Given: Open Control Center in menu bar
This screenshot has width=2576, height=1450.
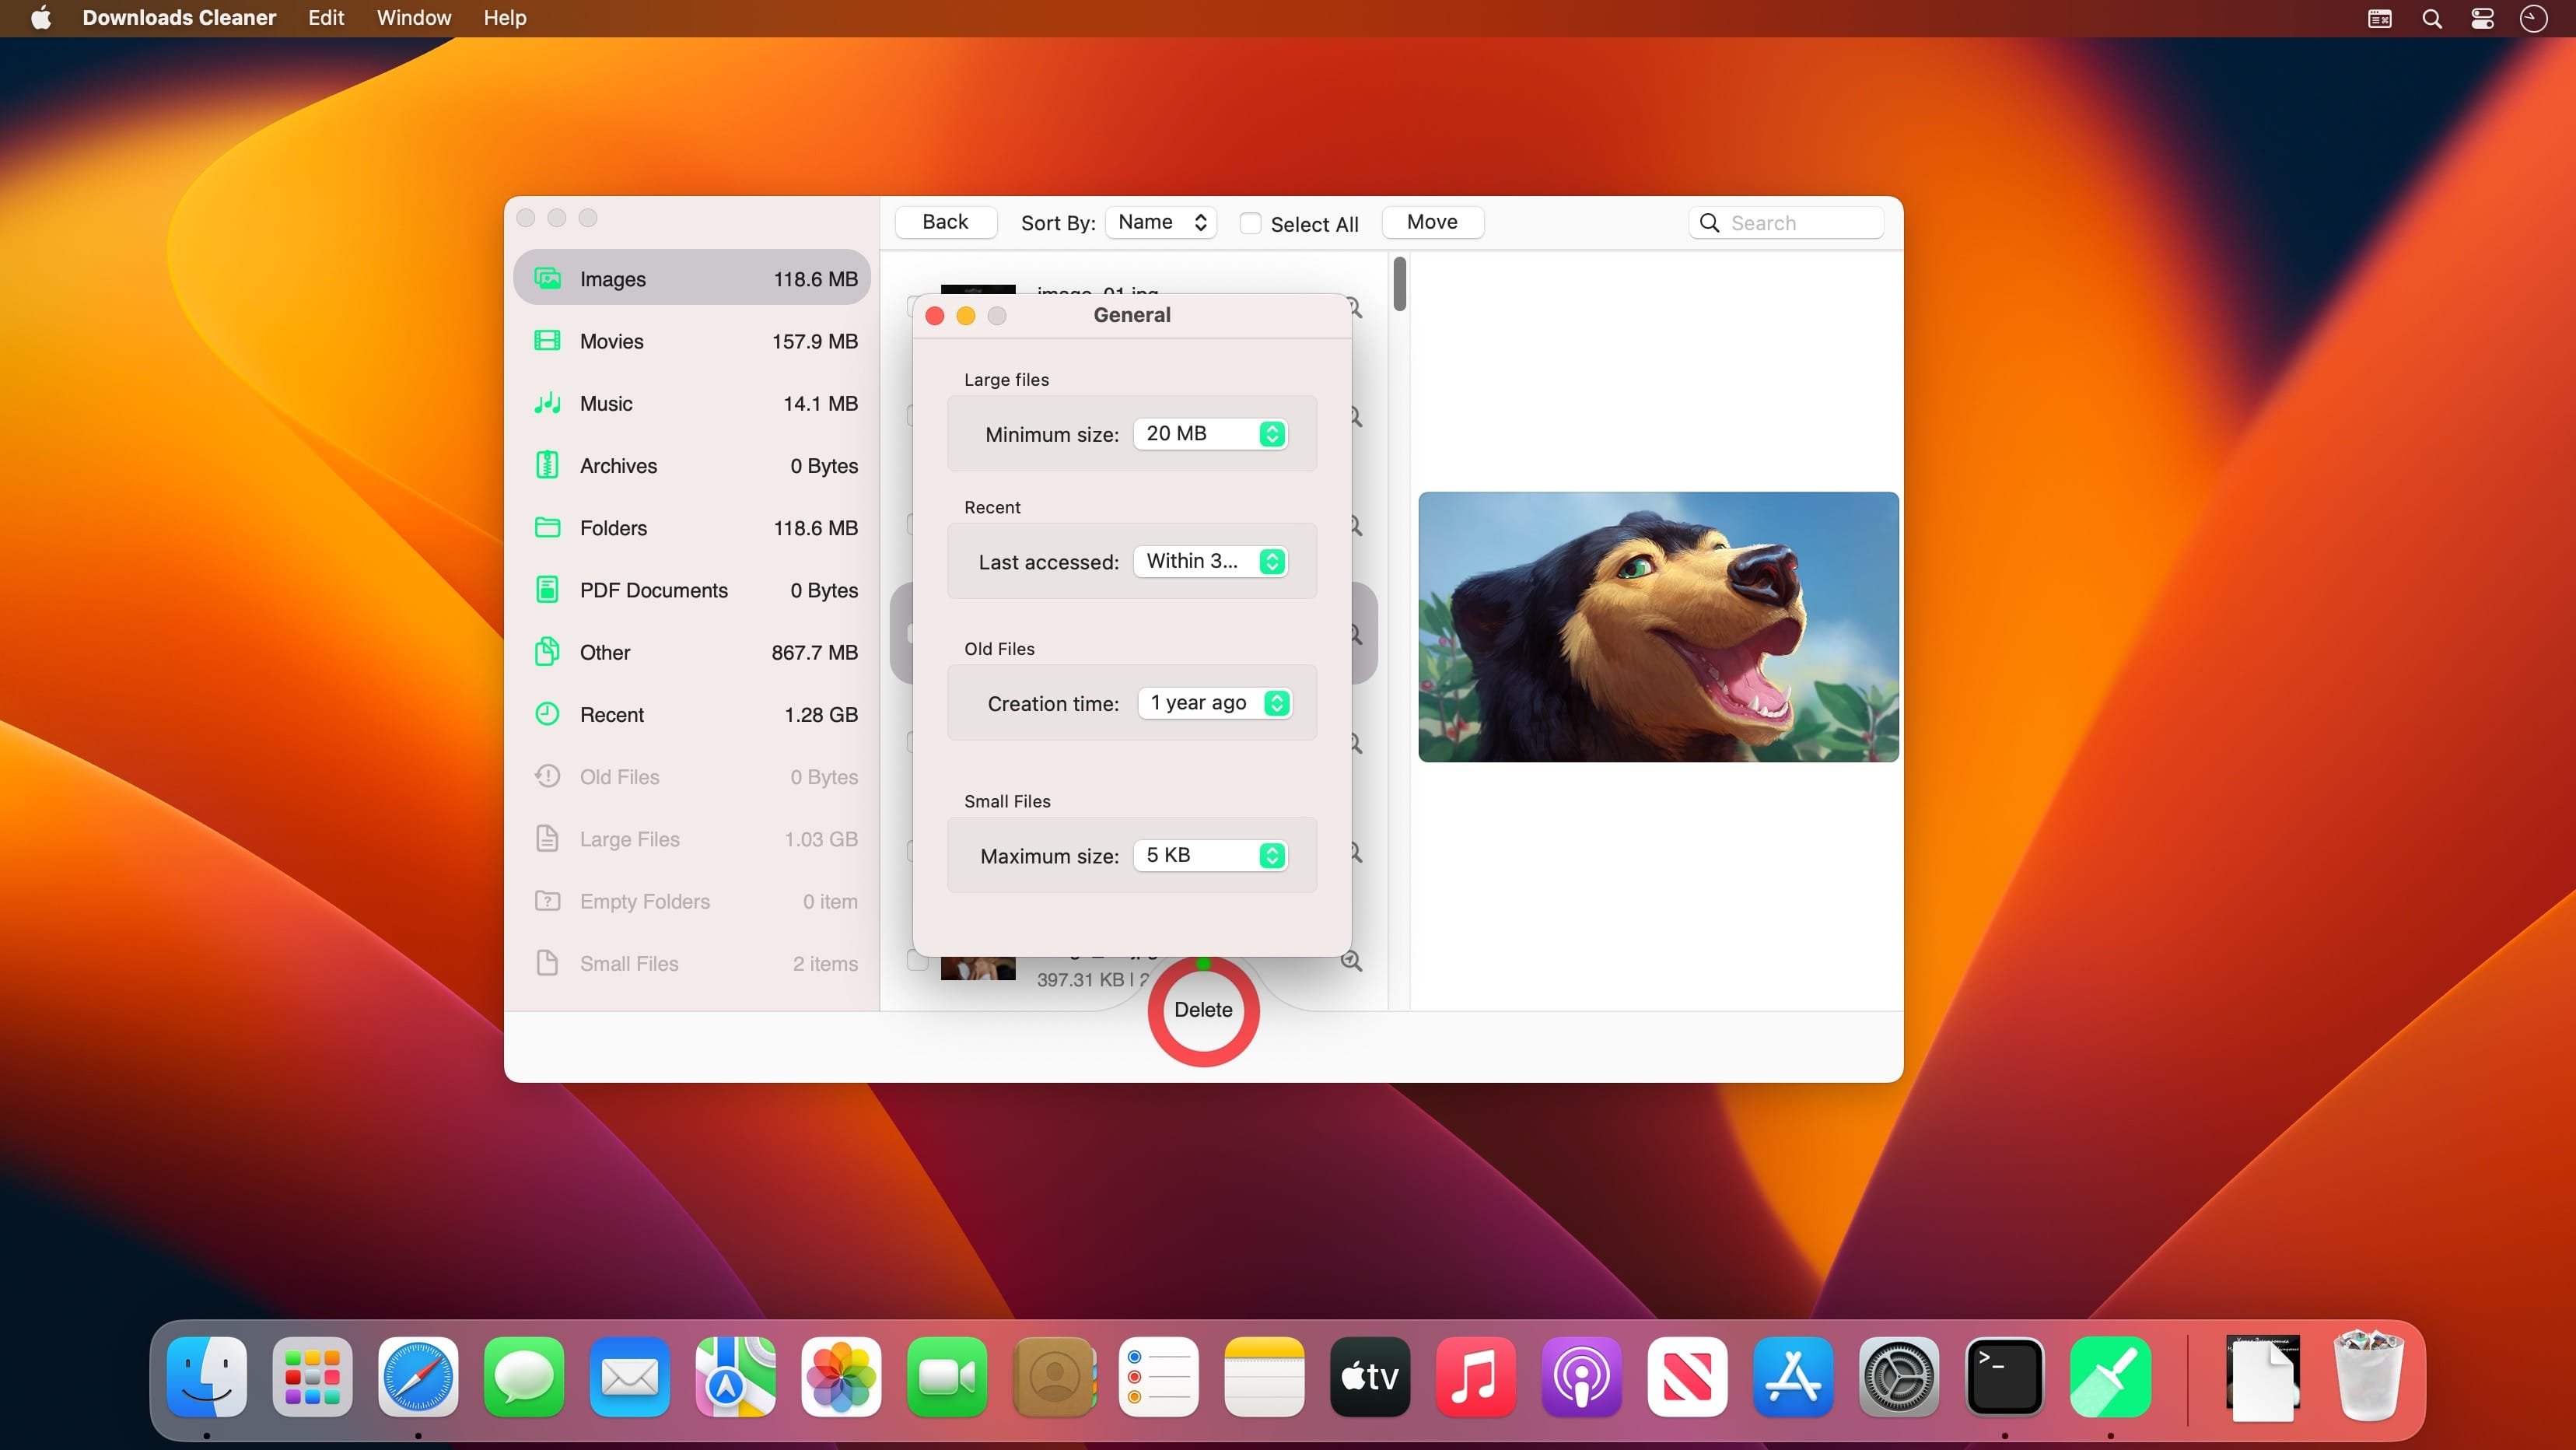Looking at the screenshot, I should (x=2482, y=18).
